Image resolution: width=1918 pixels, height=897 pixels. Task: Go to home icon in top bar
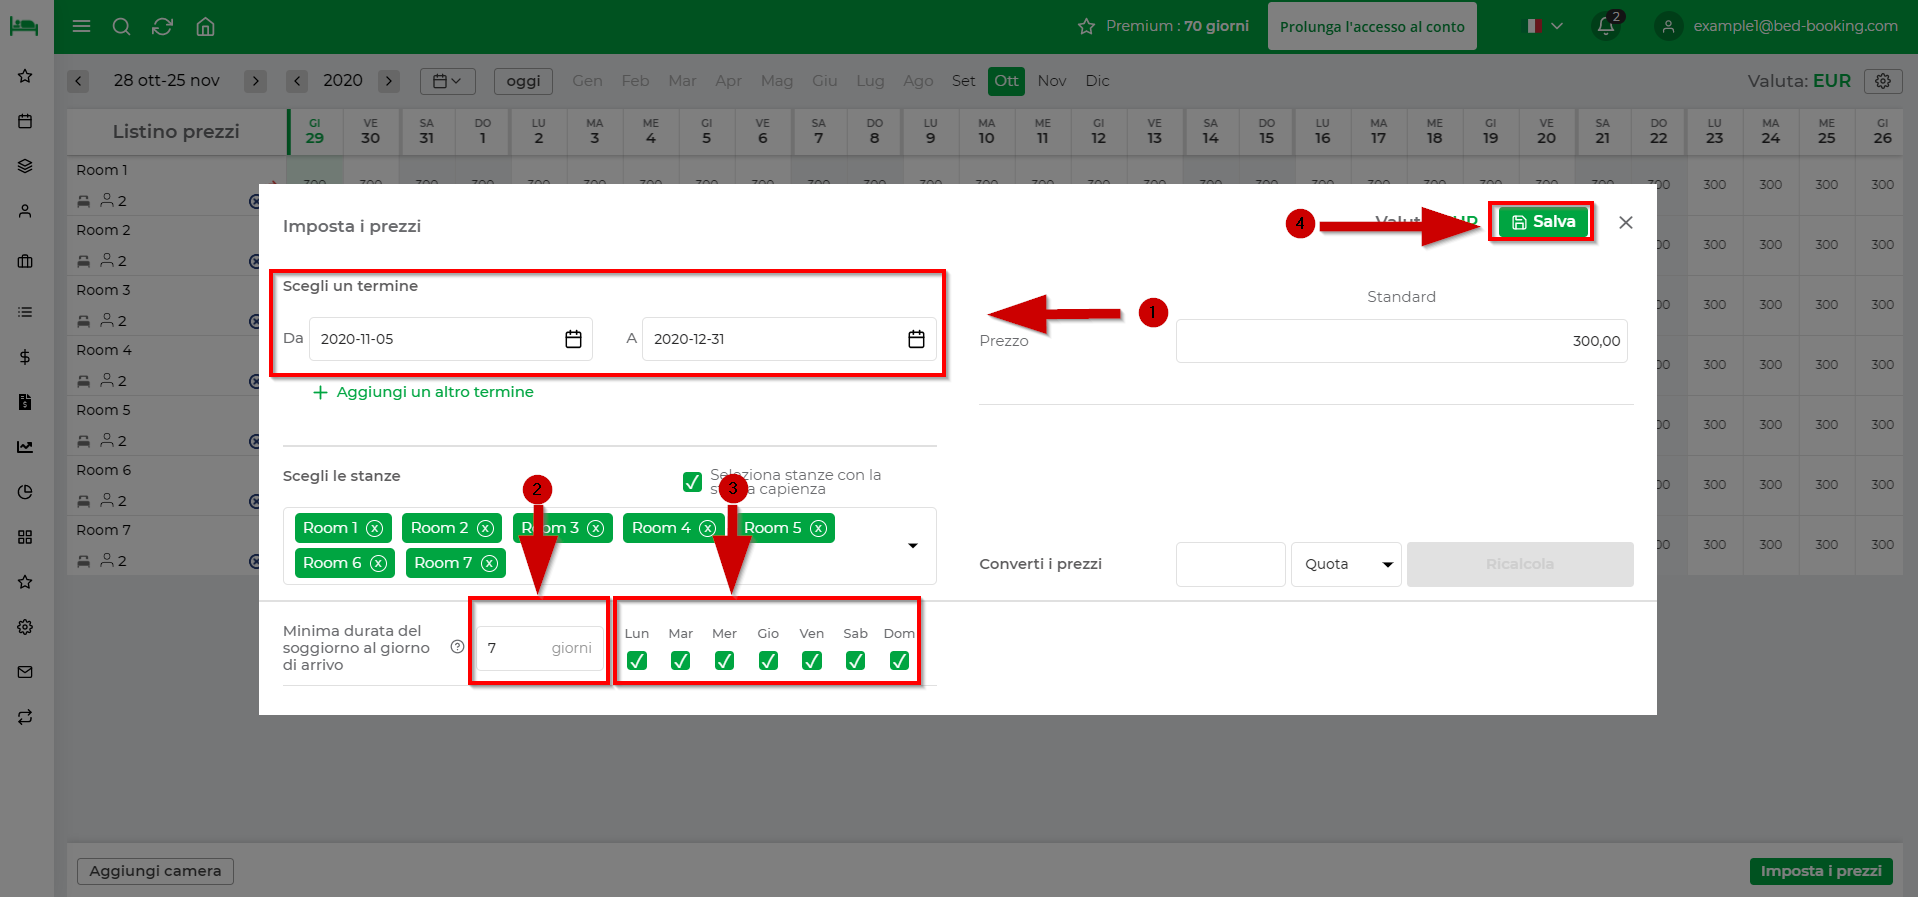point(205,26)
